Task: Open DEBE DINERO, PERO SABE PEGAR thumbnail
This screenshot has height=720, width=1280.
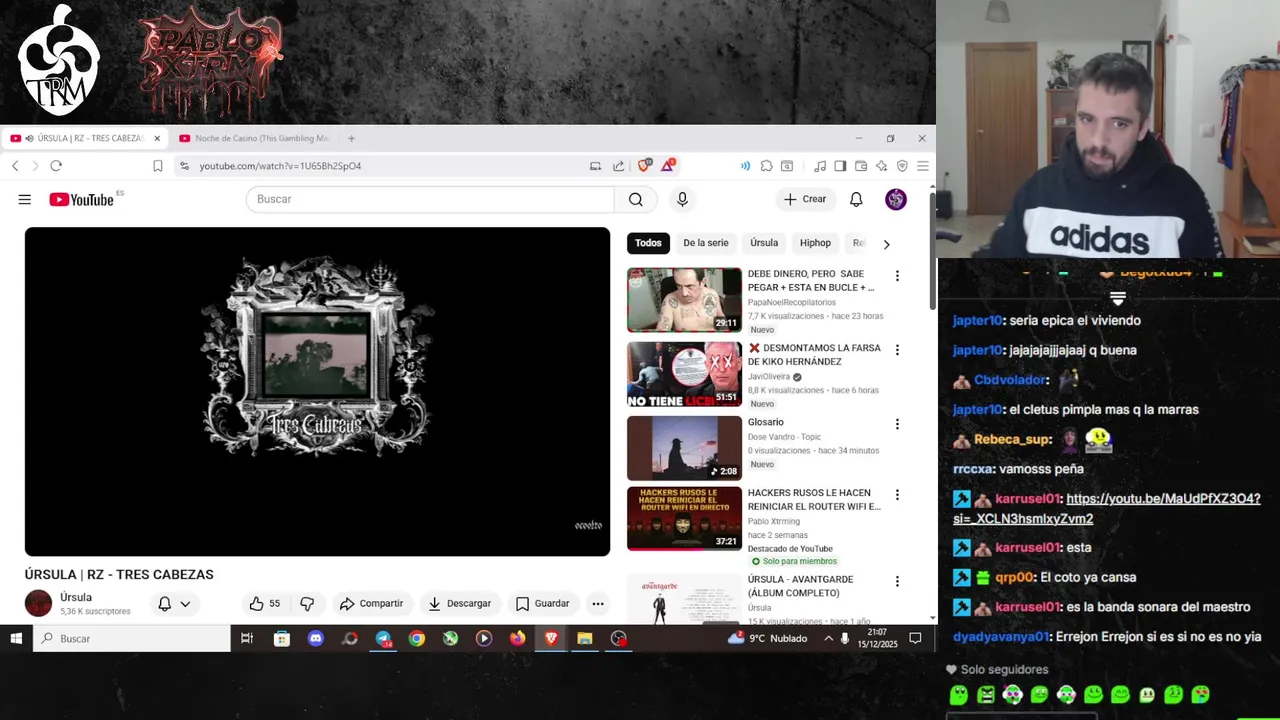Action: (684, 300)
